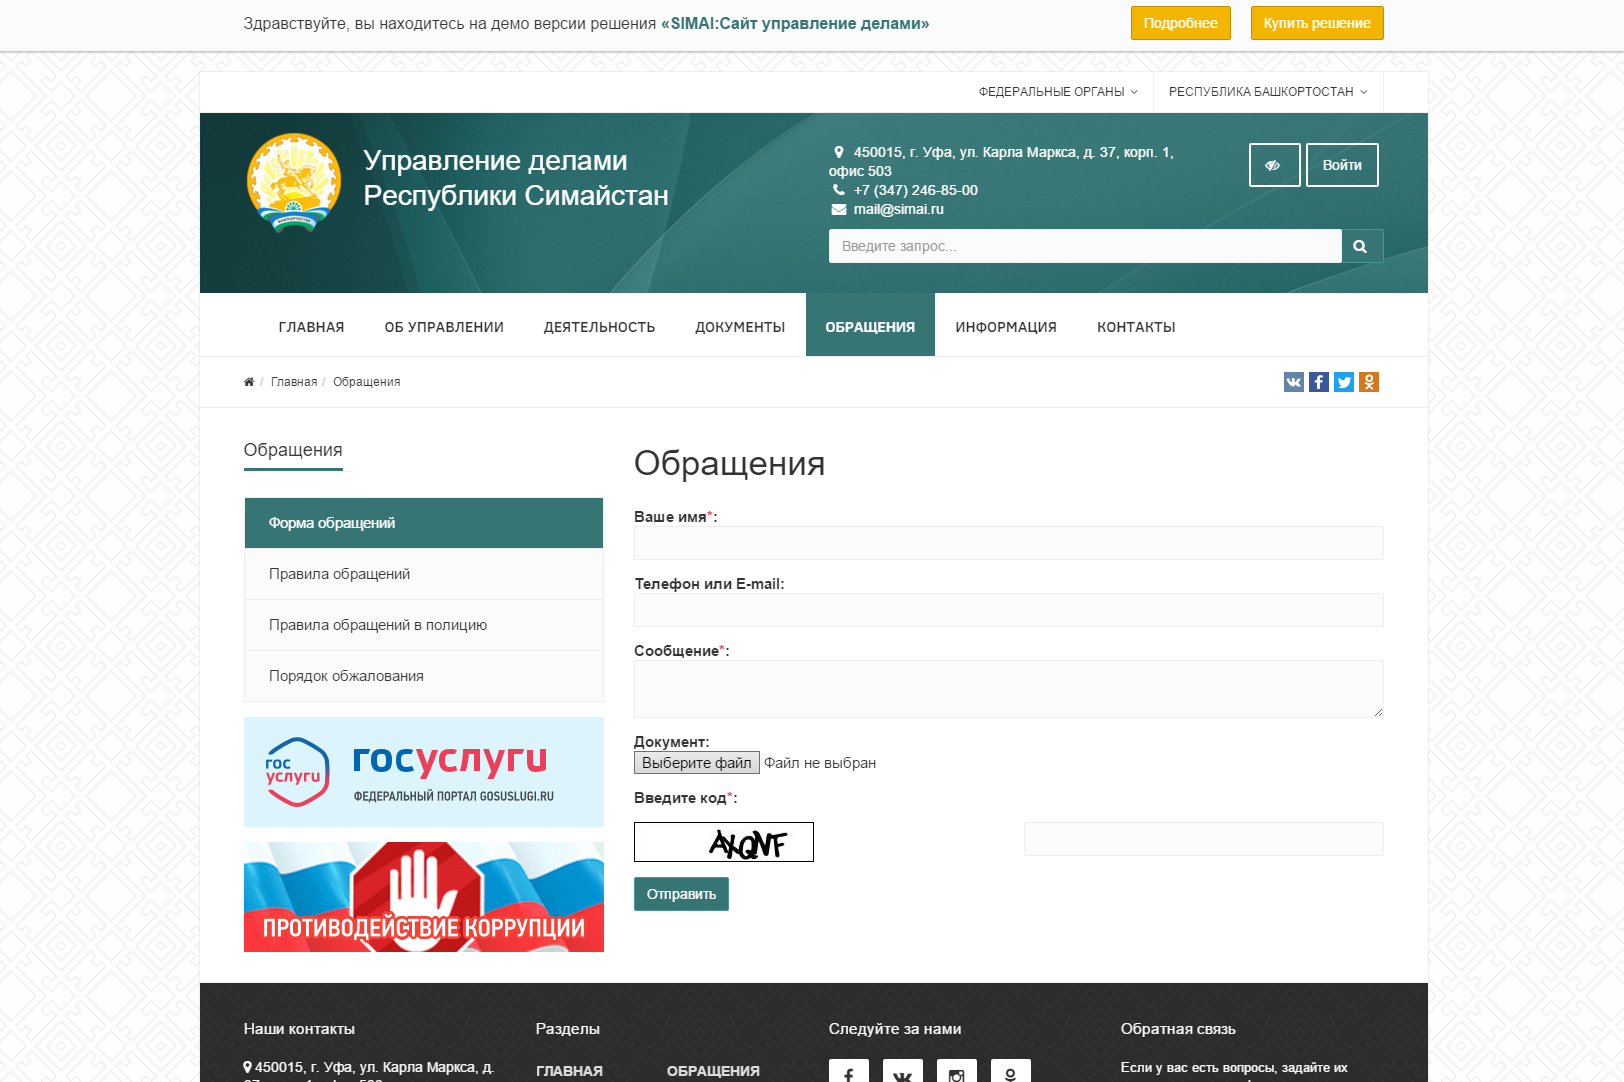The image size is (1624, 1082).
Task: Submit form with Отправить button
Action: point(681,894)
